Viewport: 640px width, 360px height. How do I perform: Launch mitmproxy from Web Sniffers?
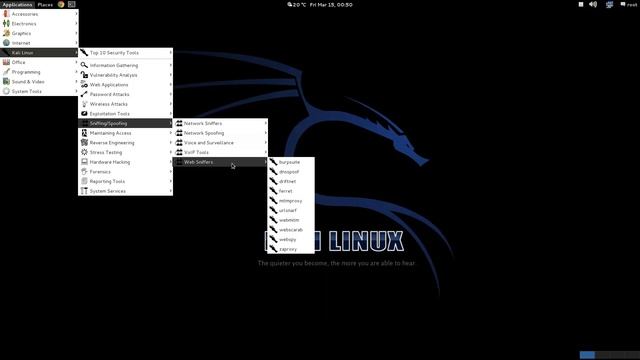tap(291, 201)
